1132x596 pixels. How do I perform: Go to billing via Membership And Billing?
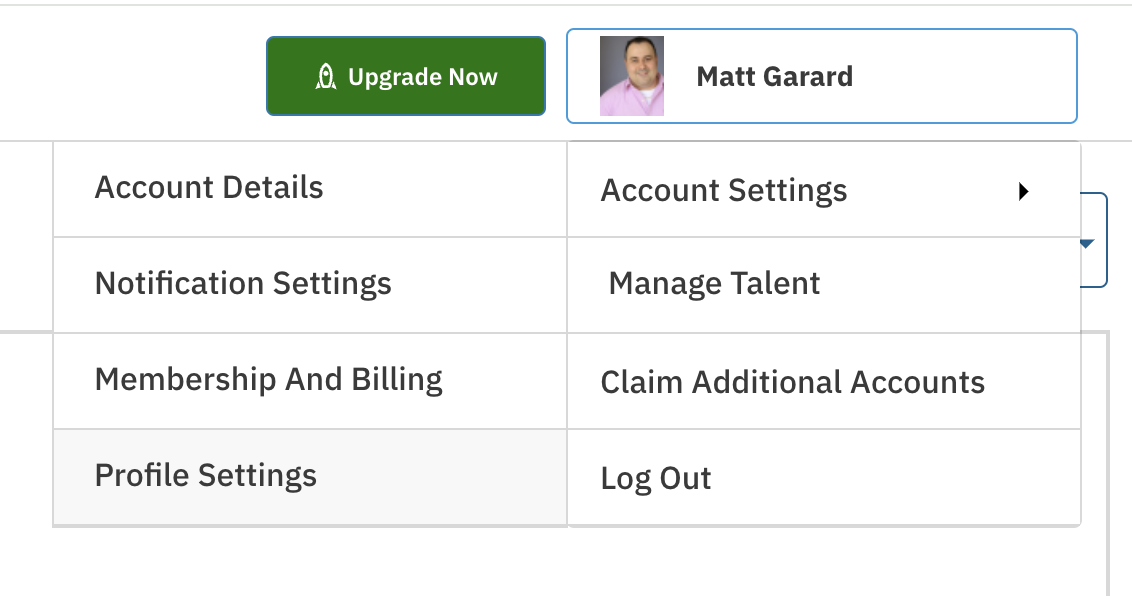(310, 380)
